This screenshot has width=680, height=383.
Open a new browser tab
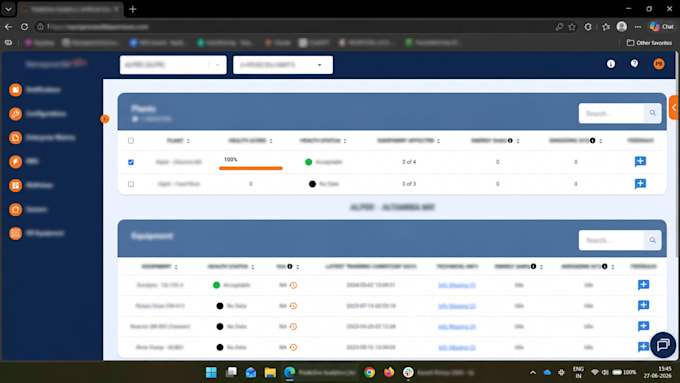133,9
